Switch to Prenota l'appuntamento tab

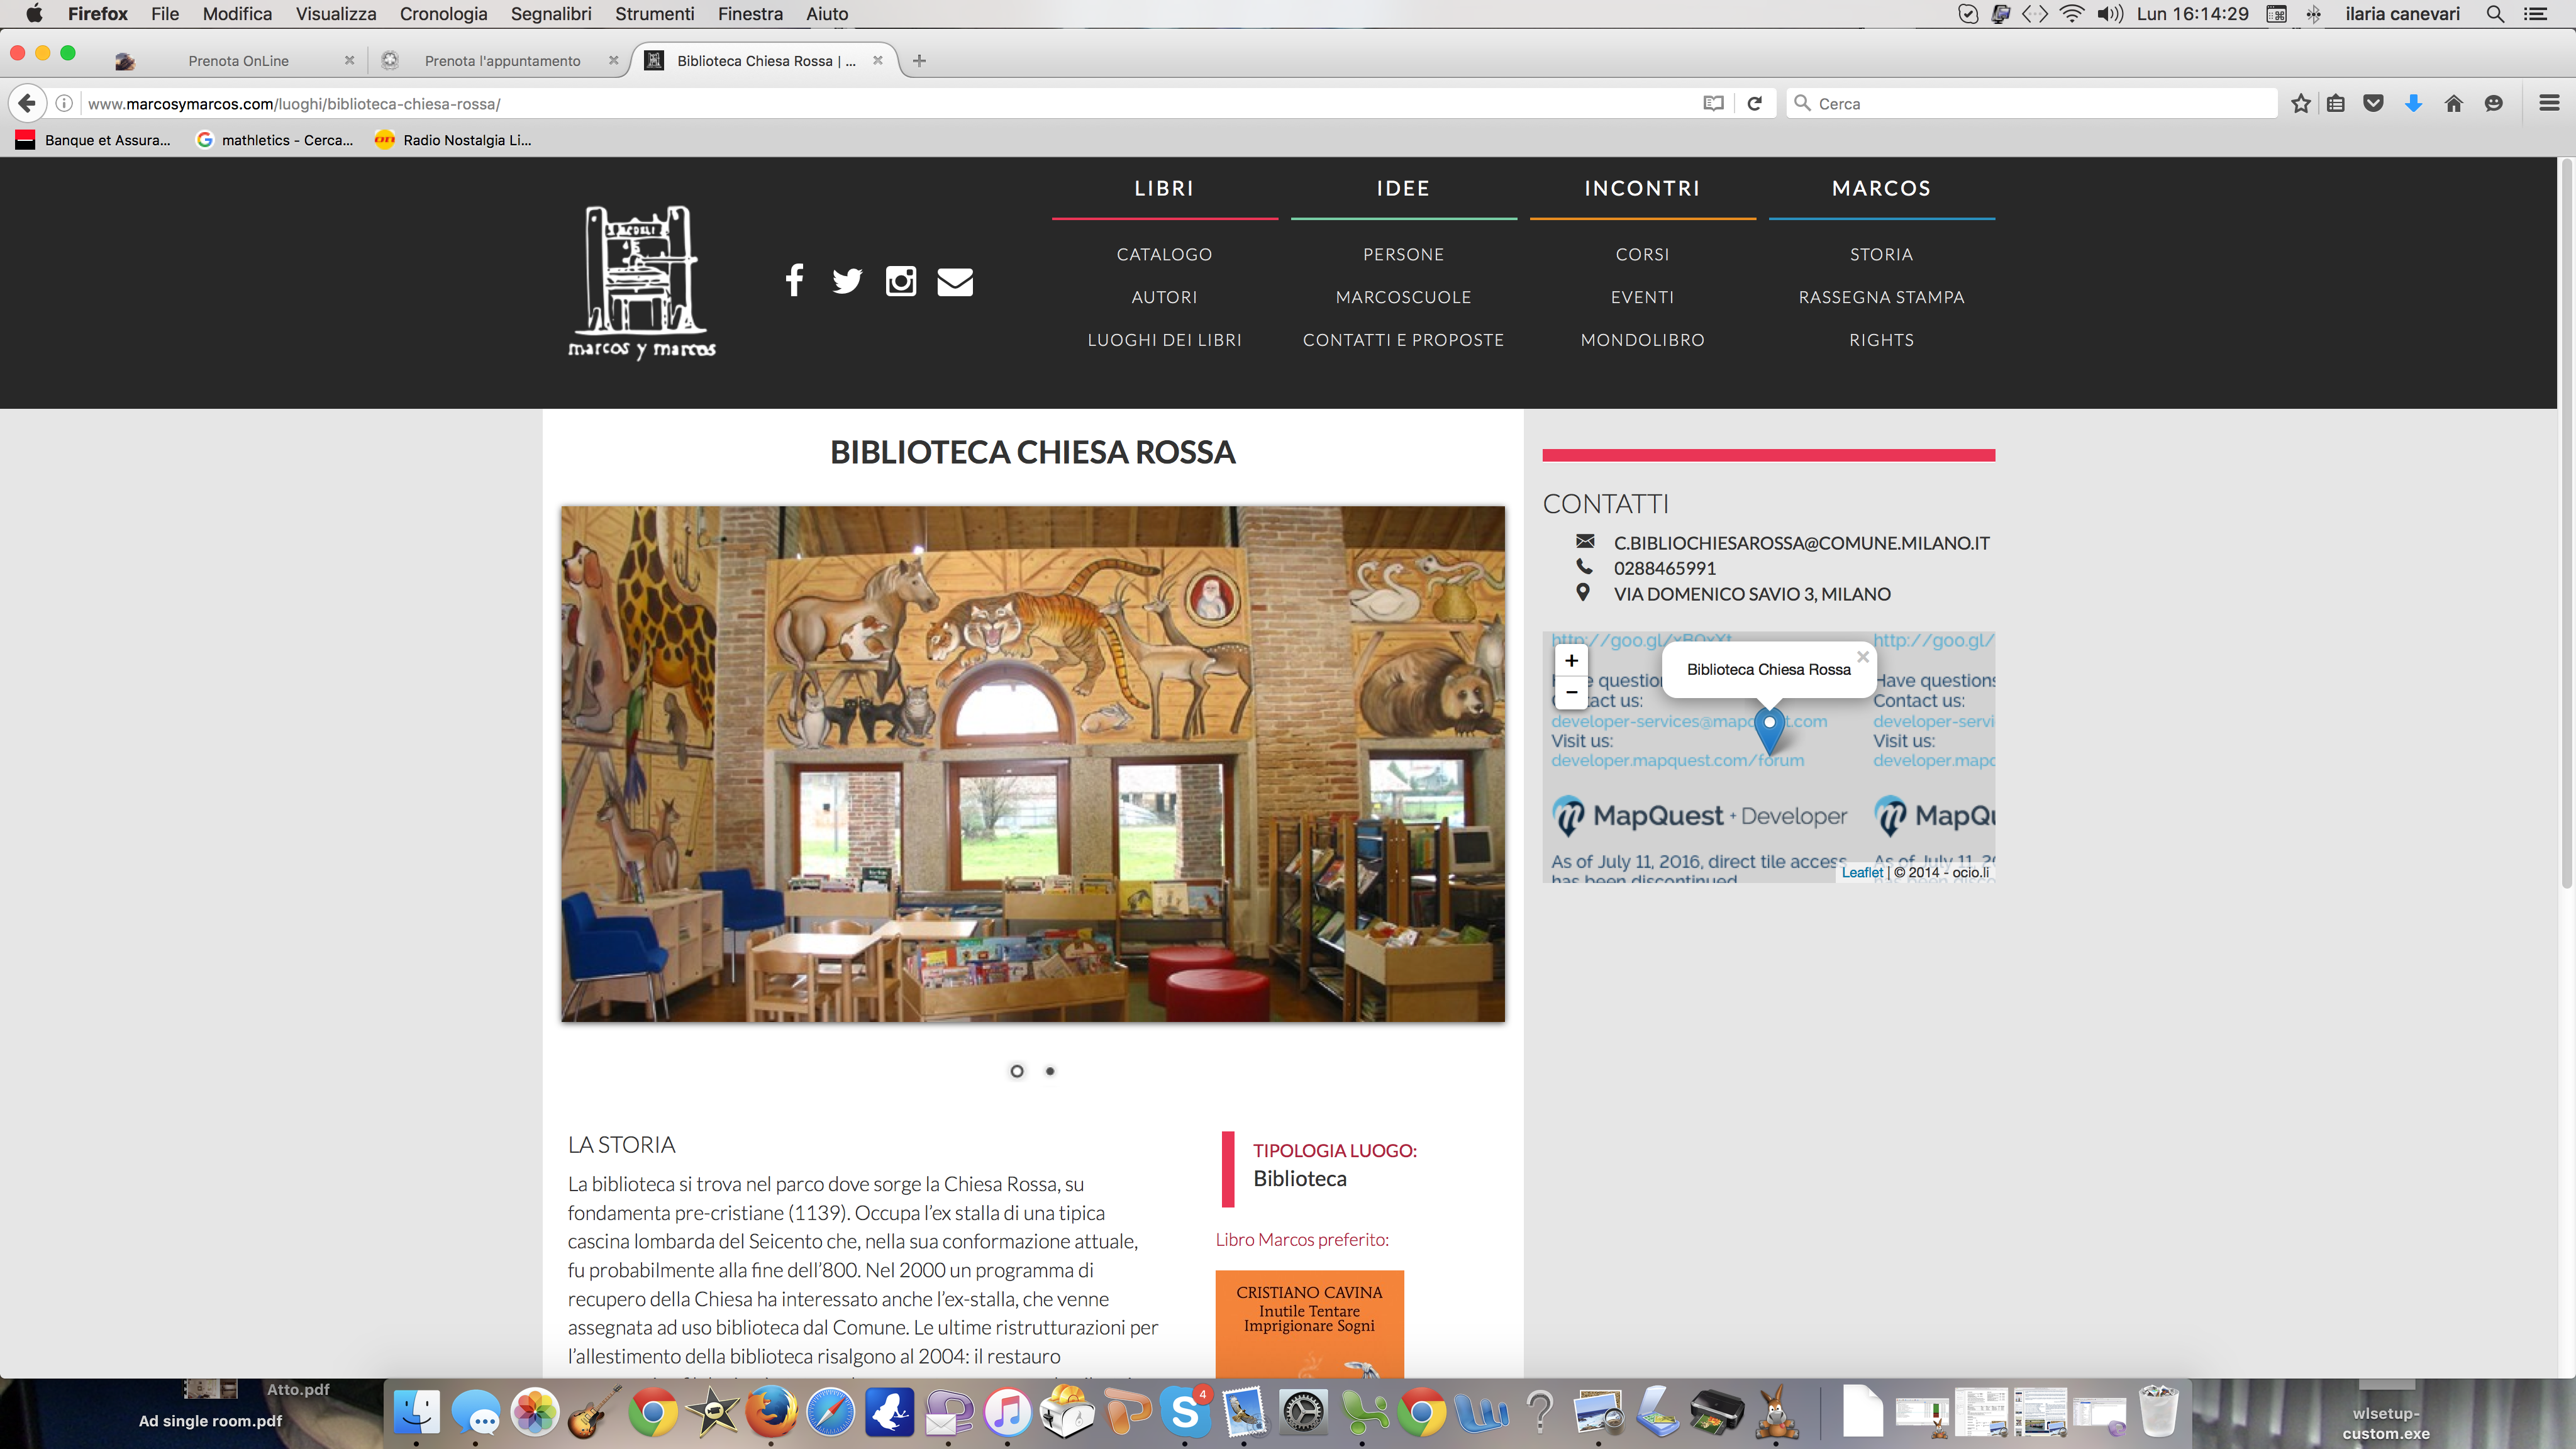pyautogui.click(x=502, y=61)
